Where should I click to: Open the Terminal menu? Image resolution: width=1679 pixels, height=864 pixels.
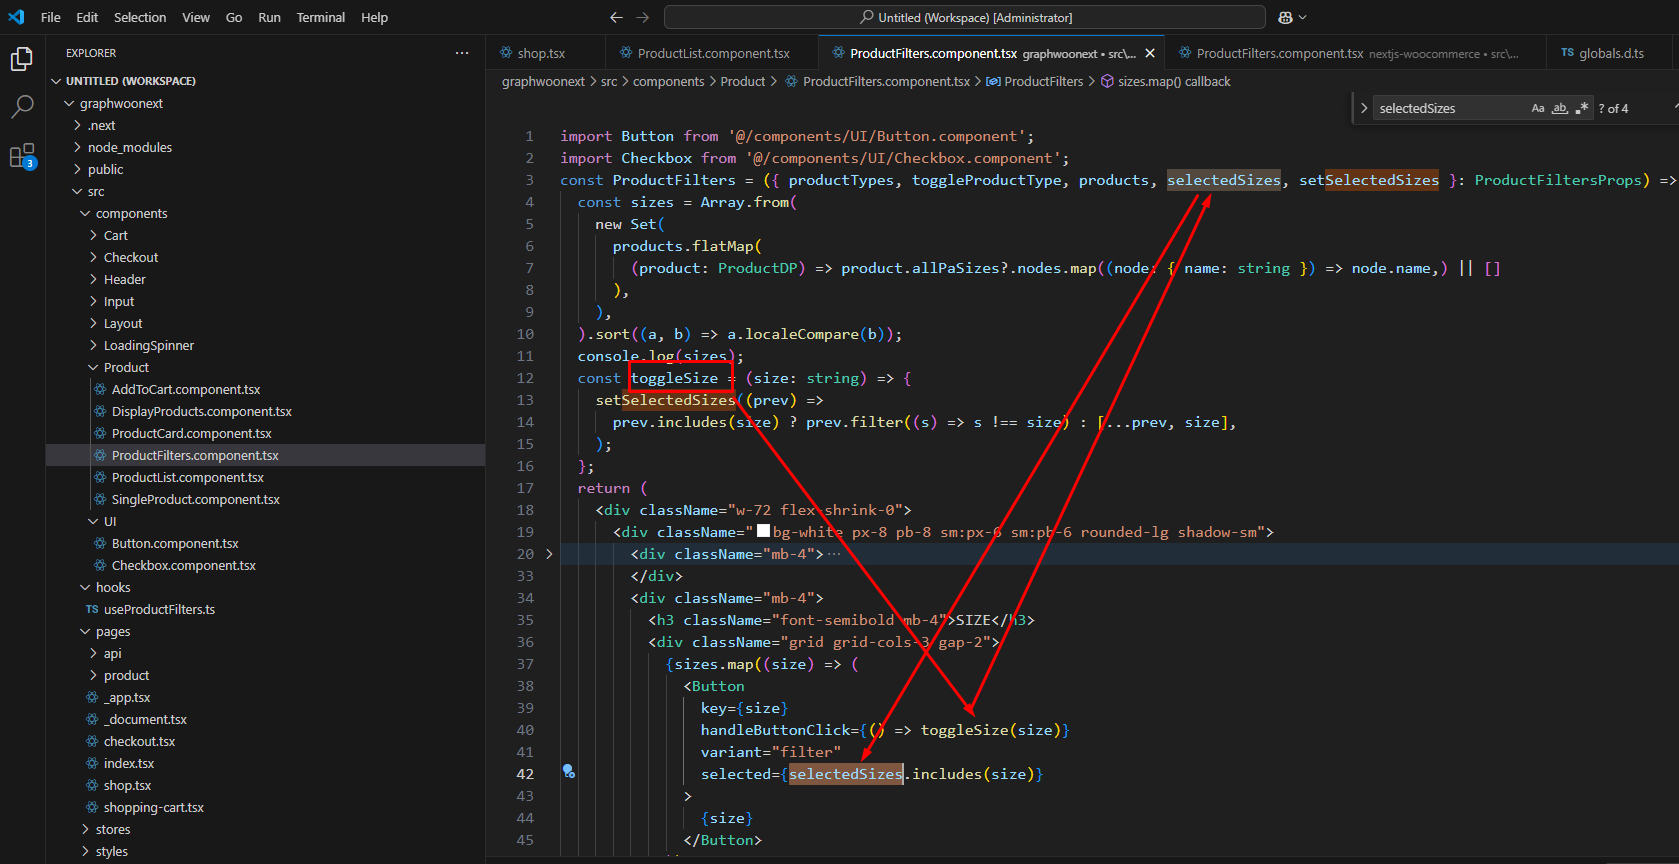pos(320,17)
